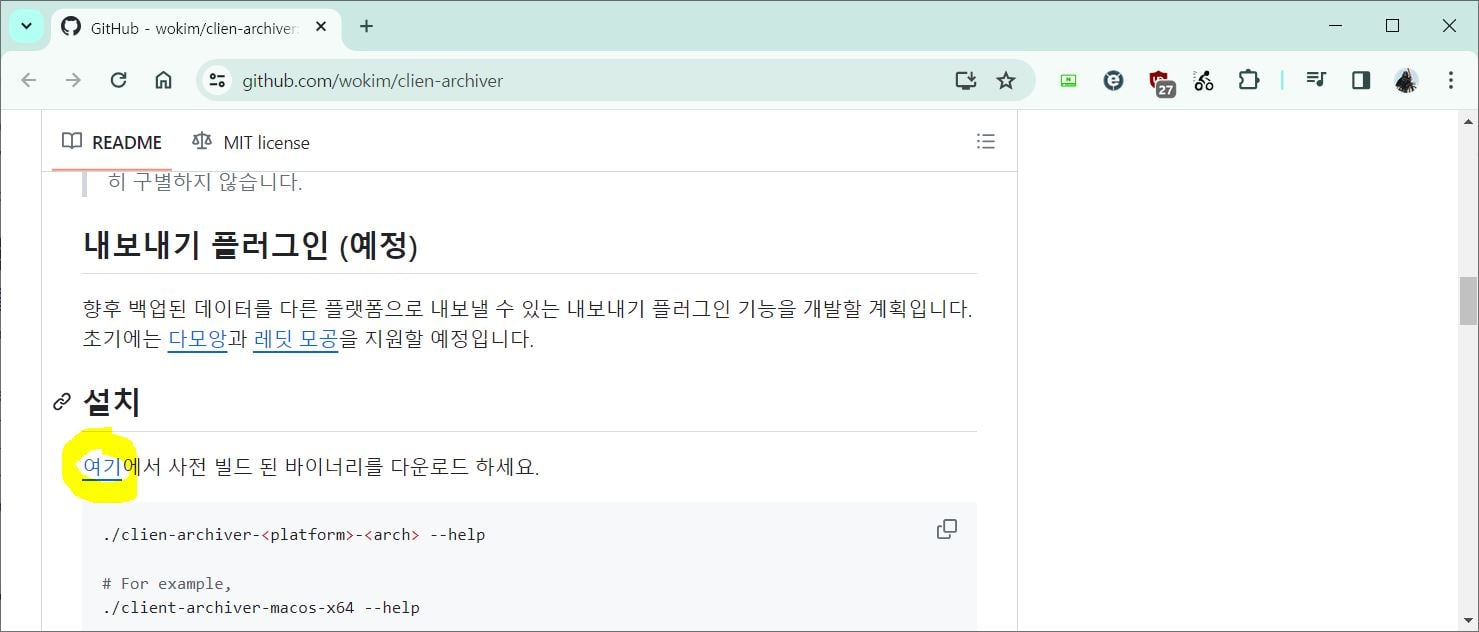Click the install app icon in address bar

[965, 81]
